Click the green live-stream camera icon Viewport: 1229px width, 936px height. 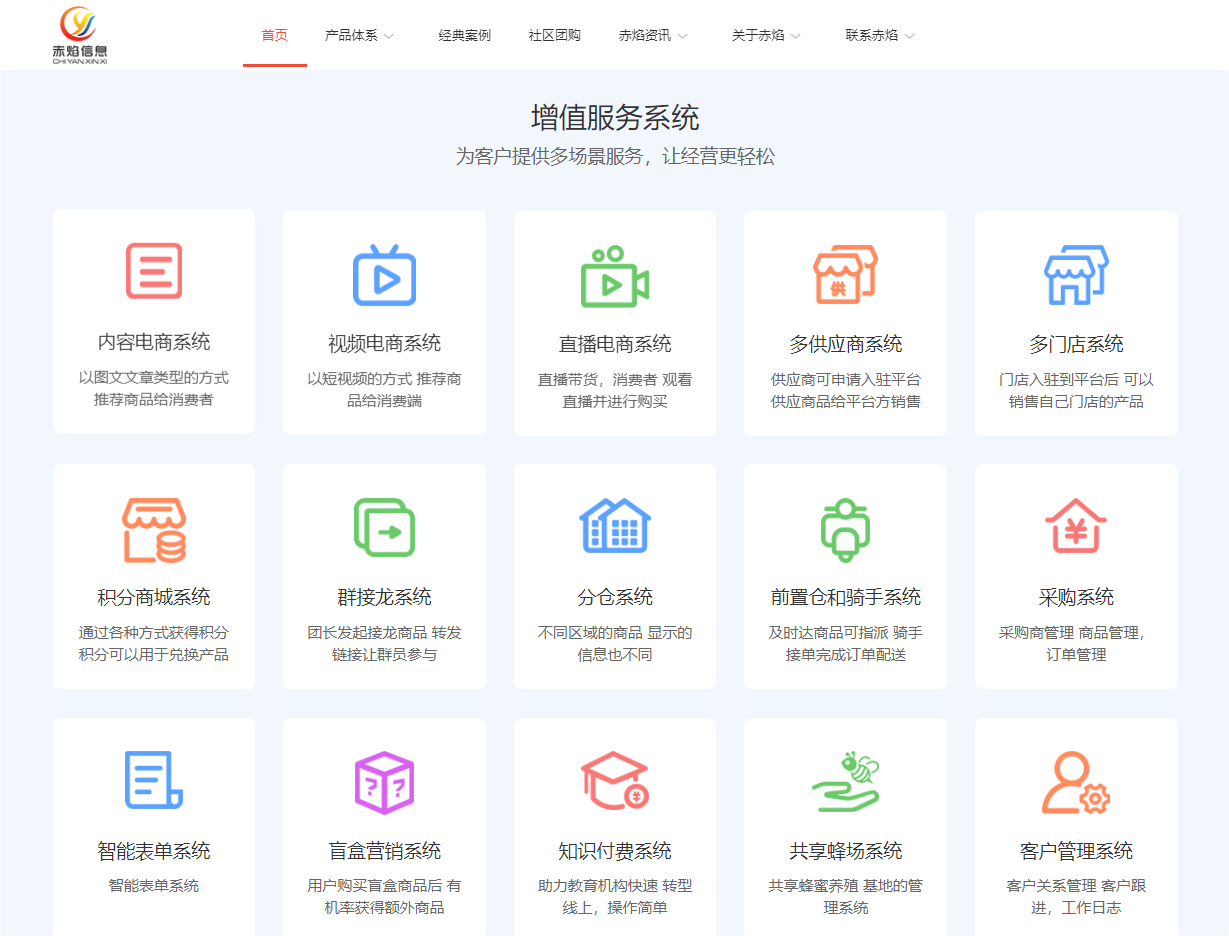(x=614, y=276)
